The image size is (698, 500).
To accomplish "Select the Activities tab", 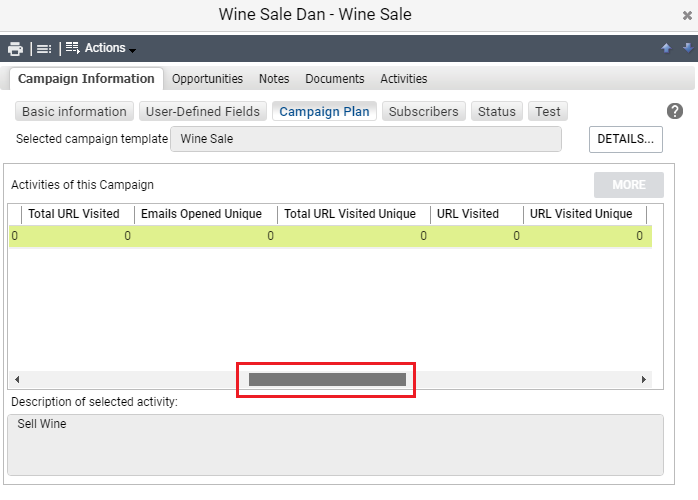I will point(403,79).
